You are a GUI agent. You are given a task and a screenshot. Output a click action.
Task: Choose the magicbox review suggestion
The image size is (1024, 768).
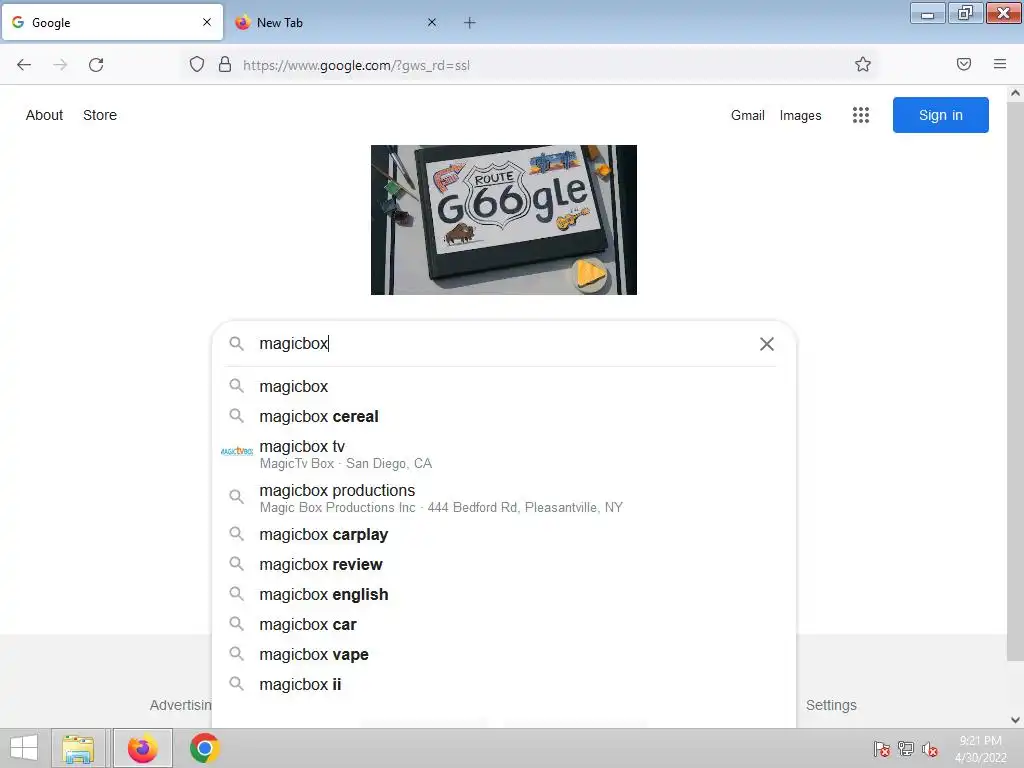[504, 565]
